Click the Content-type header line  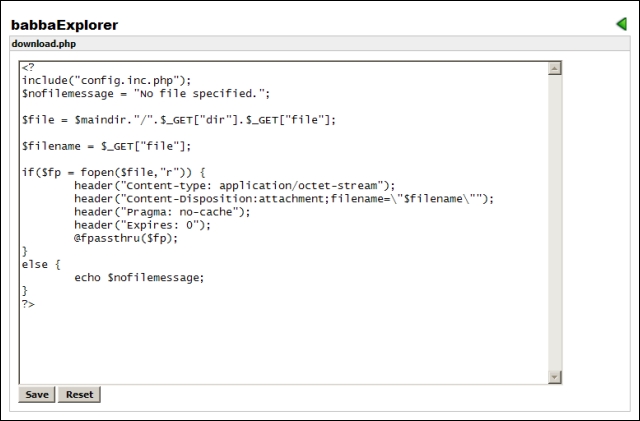point(235,185)
